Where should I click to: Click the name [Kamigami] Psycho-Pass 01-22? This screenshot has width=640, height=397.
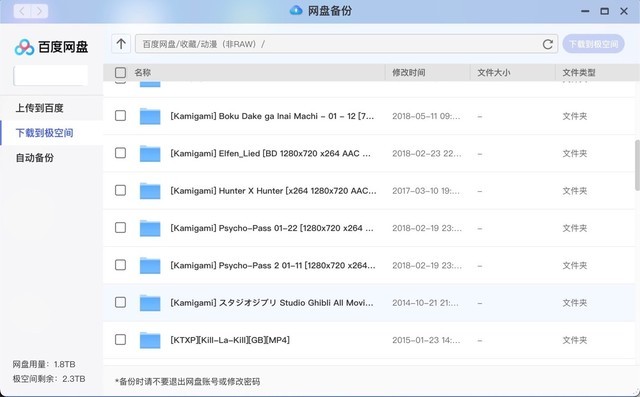tap(272, 228)
